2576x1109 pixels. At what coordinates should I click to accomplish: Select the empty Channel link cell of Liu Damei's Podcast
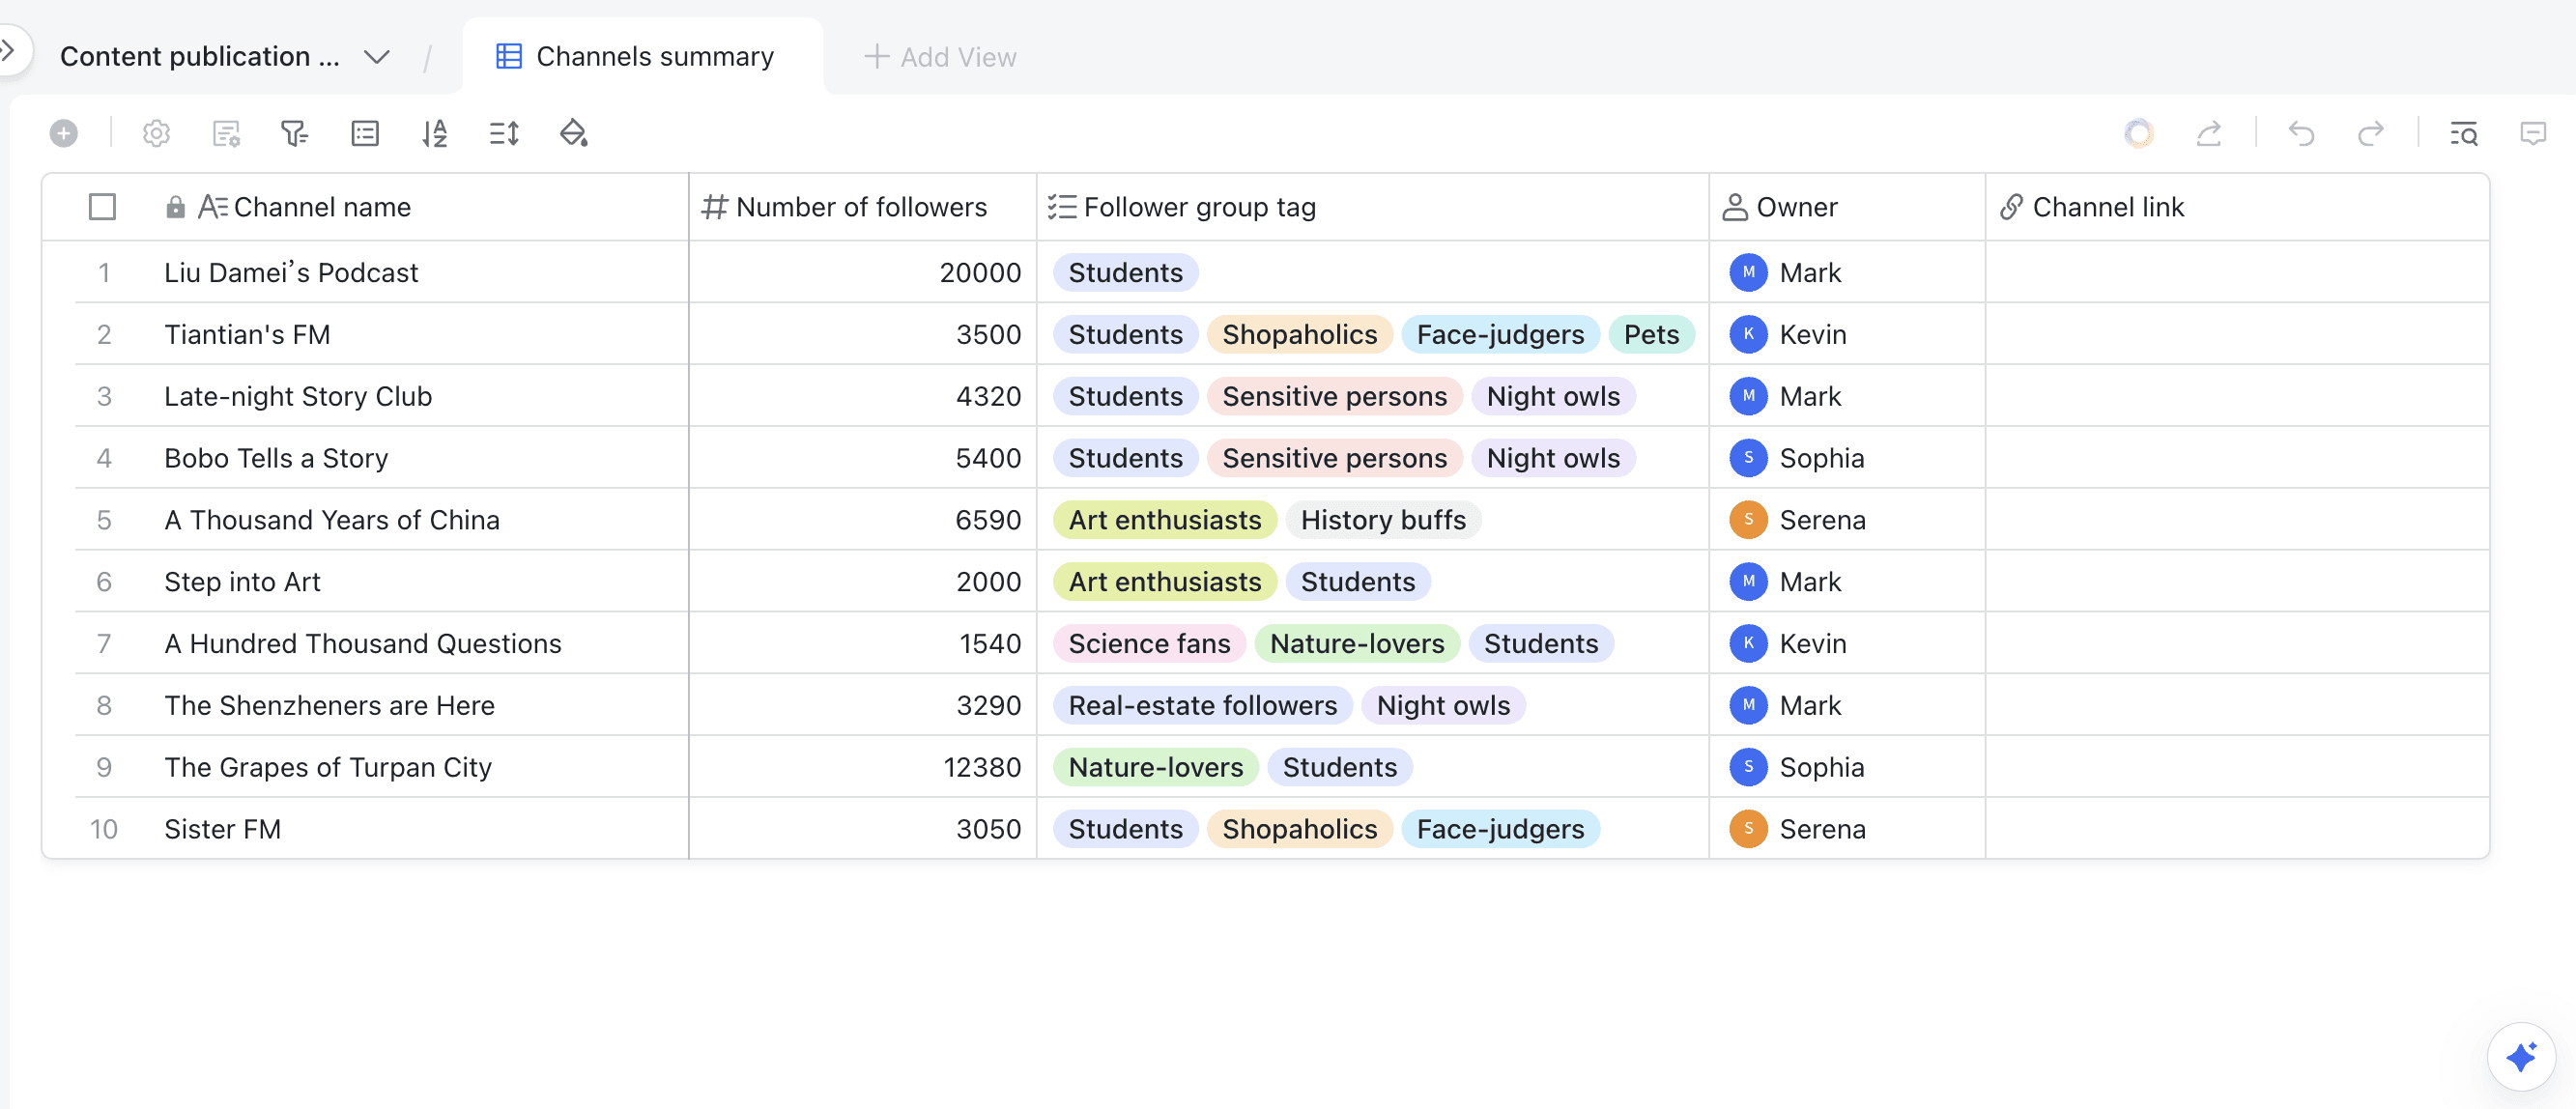tap(2236, 272)
